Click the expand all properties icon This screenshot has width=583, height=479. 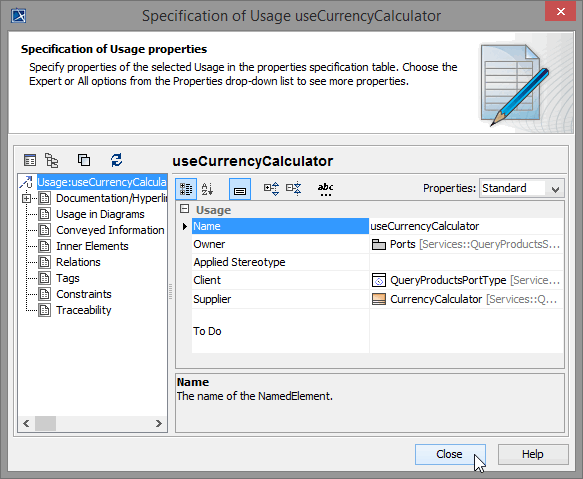[271, 189]
